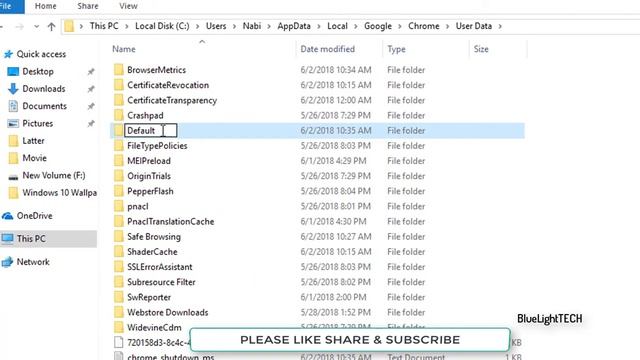640x360 pixels.
Task: Click inside the Default rename text box
Action: click(x=151, y=131)
